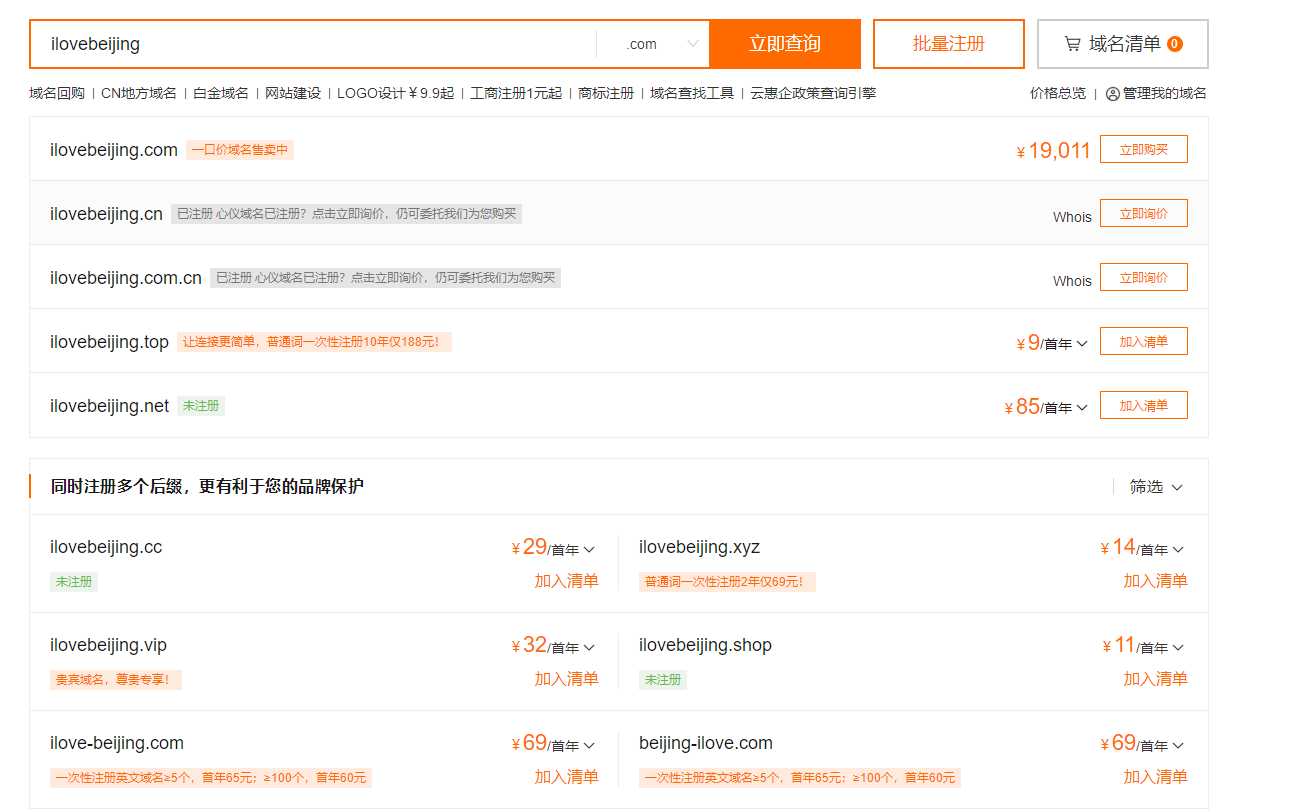
Task: Expand the 筛选 filter dropdown
Action: tap(1156, 487)
